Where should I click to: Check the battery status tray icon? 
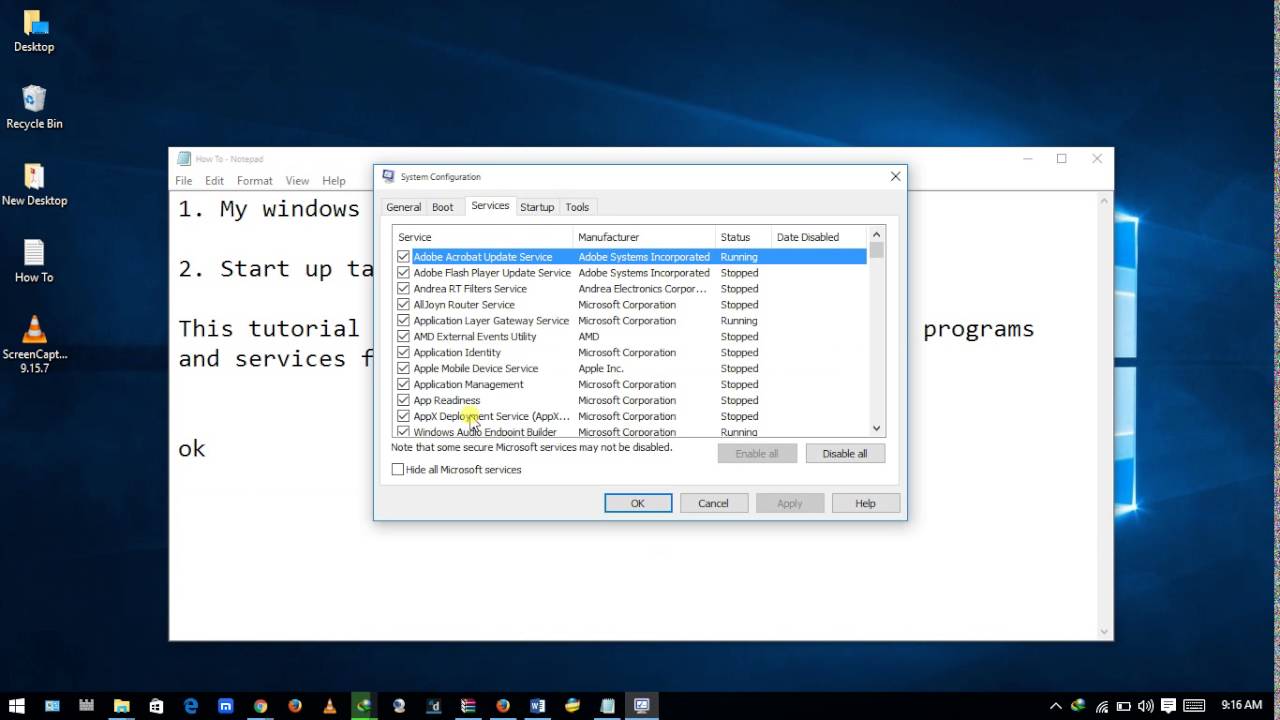pos(1124,706)
